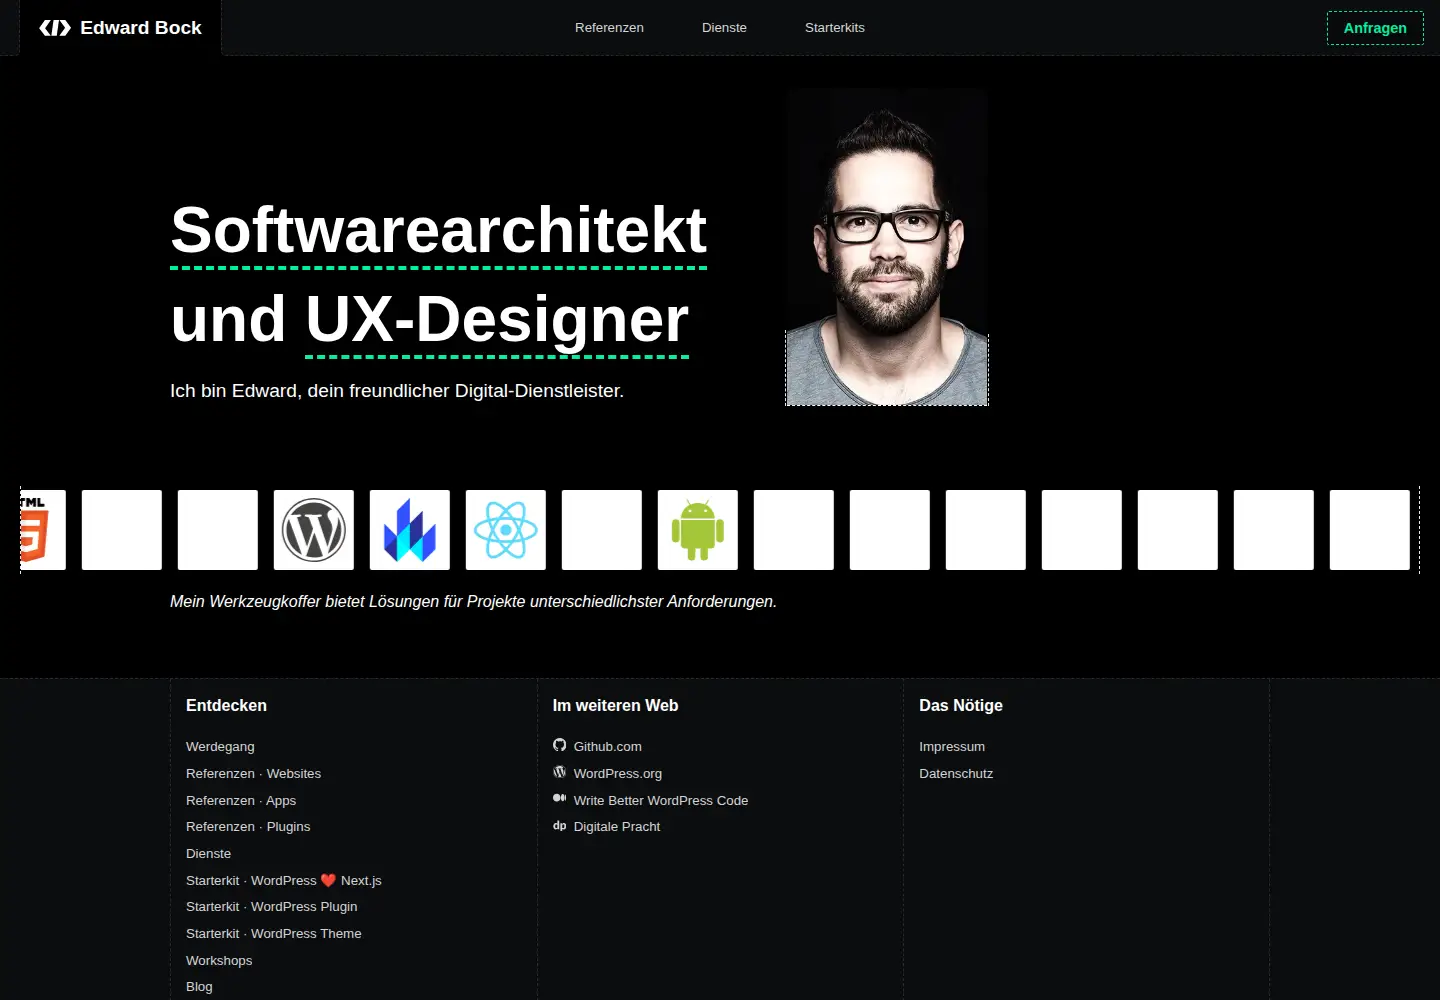Open the Digitale Pracht link
Image resolution: width=1440 pixels, height=1000 pixels.
[617, 827]
